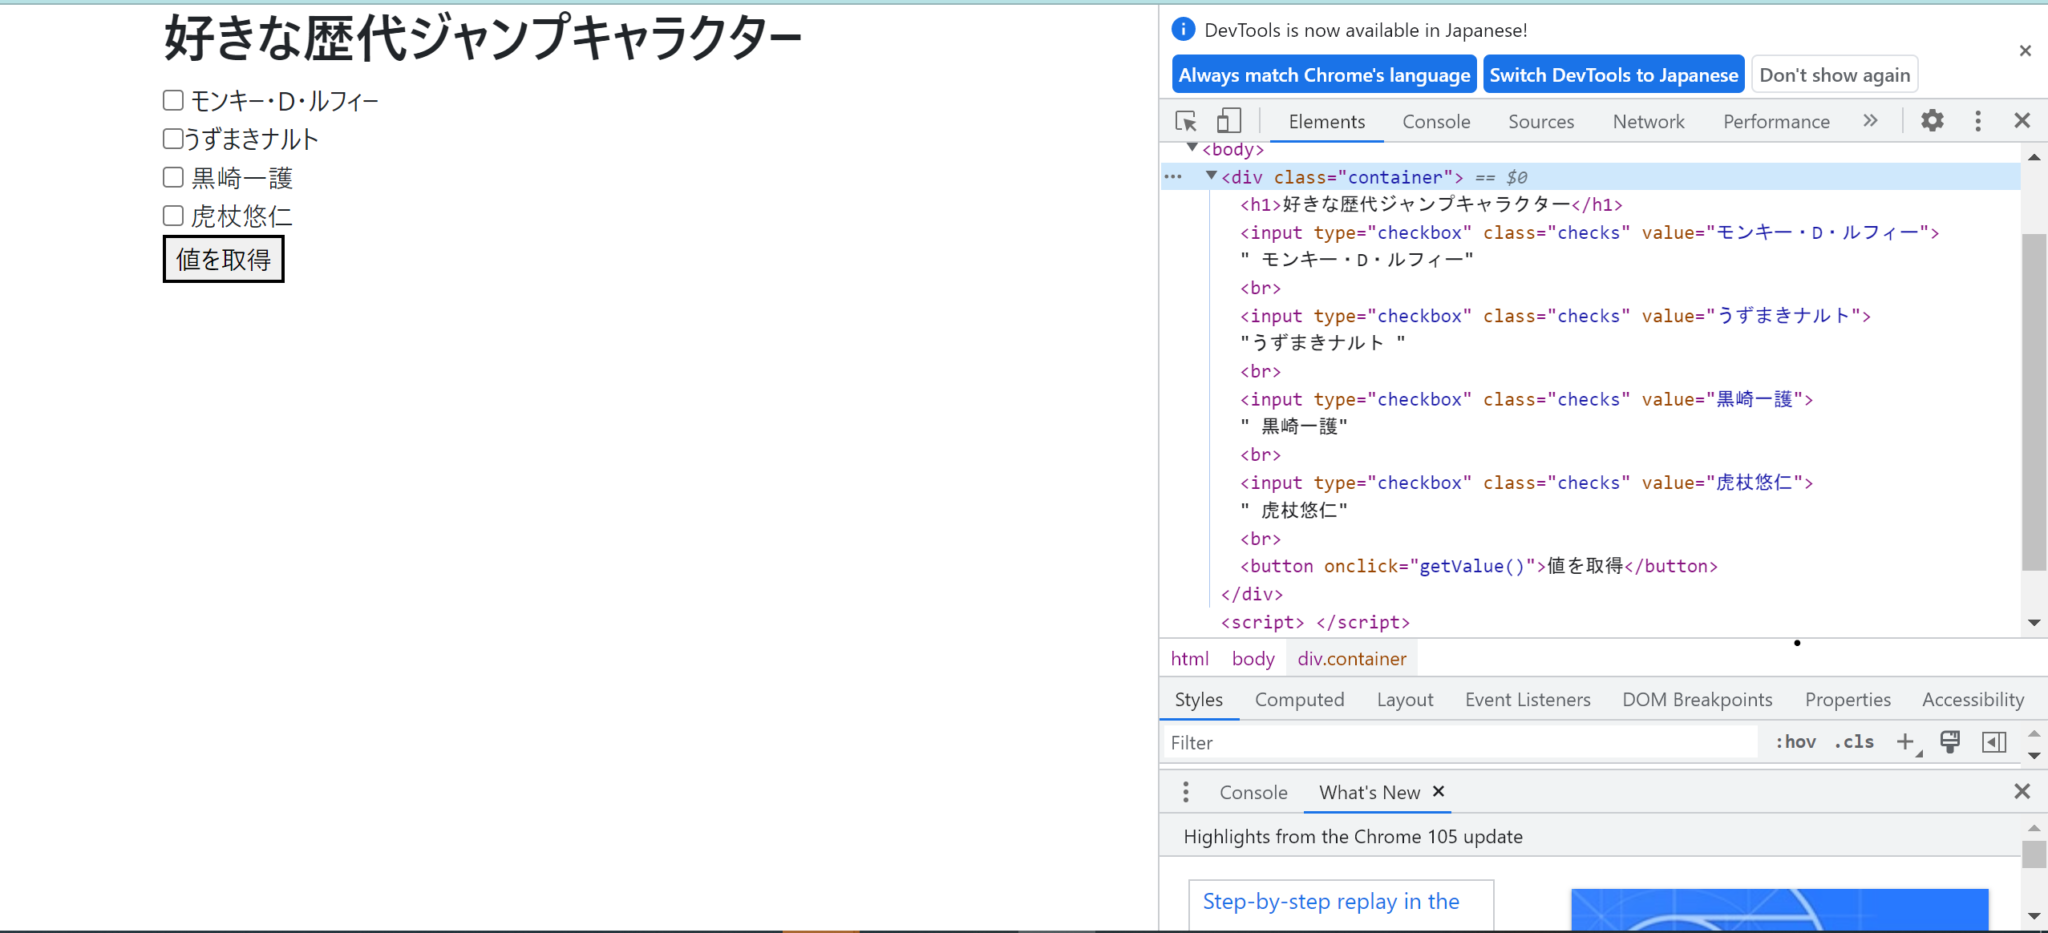Toggle the Computed Styles sidebar icon
The image size is (2048, 933).
[1996, 741]
